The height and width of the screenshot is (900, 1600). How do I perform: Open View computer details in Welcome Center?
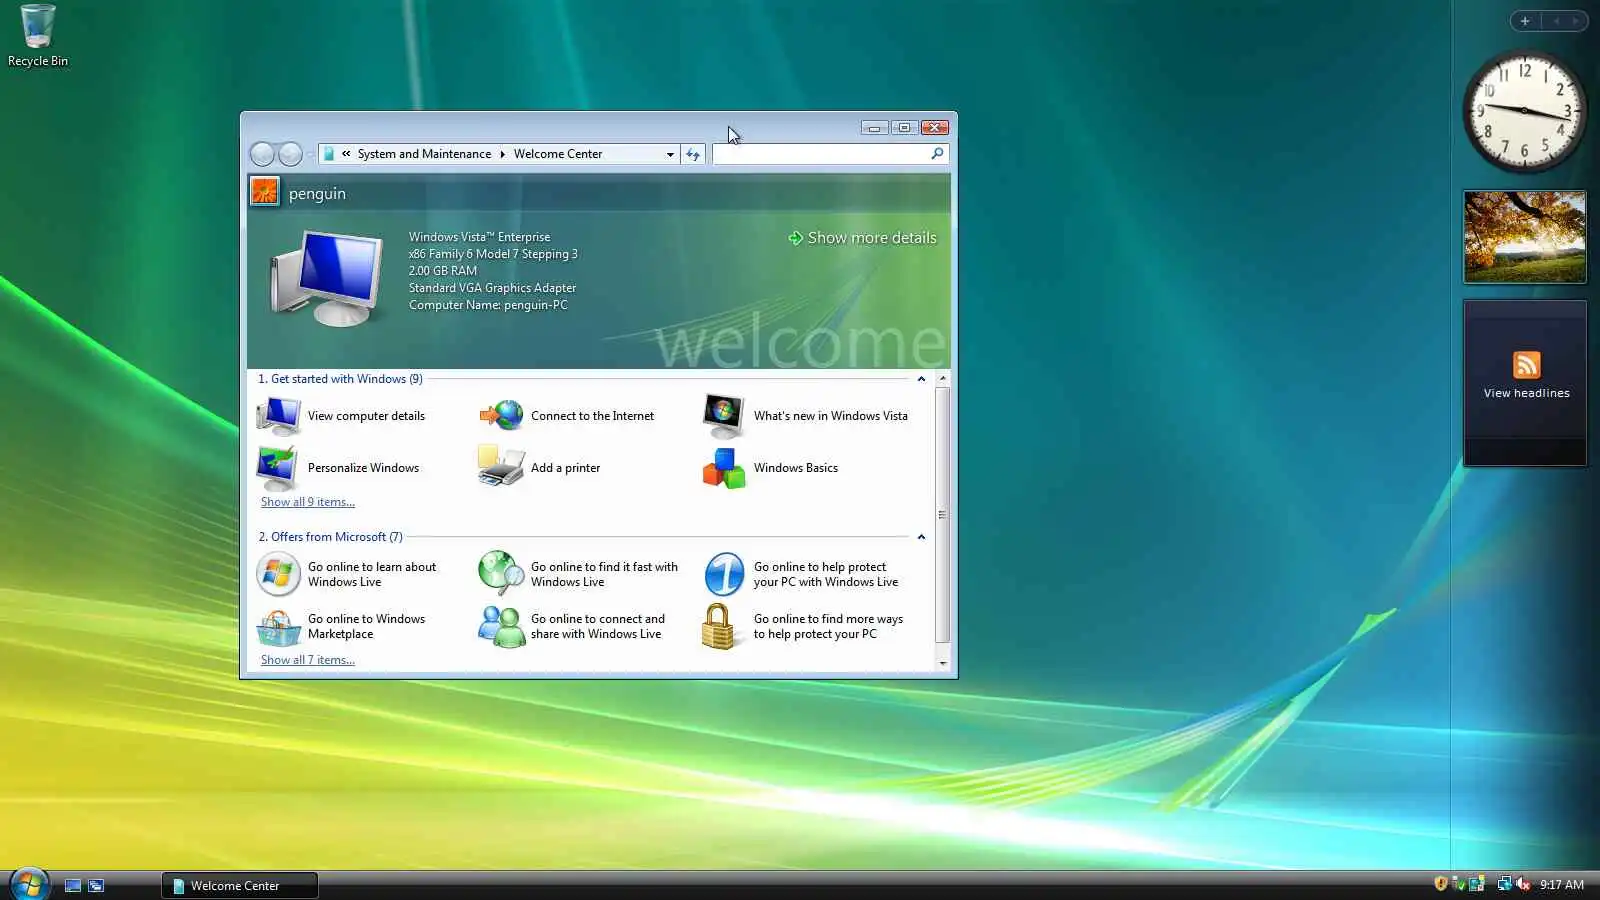tap(341, 416)
